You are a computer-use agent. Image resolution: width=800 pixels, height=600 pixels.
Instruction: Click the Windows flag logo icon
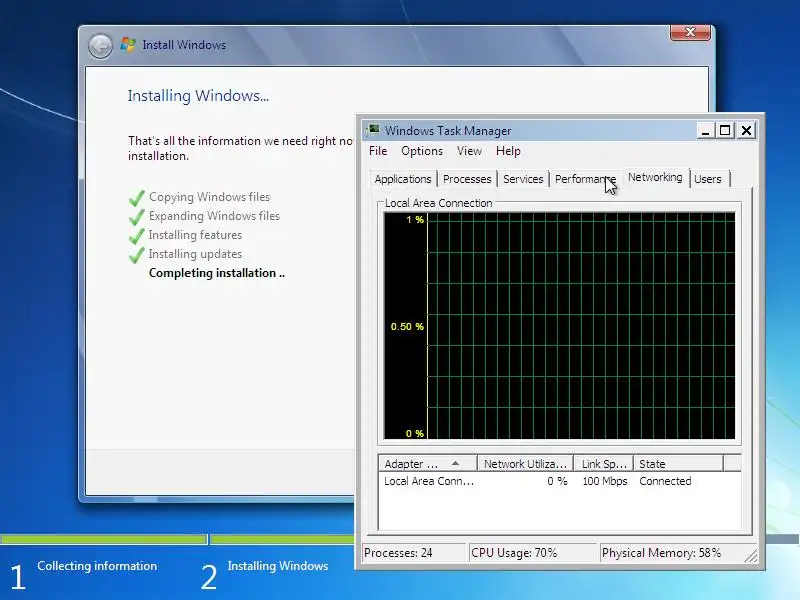[x=128, y=45]
